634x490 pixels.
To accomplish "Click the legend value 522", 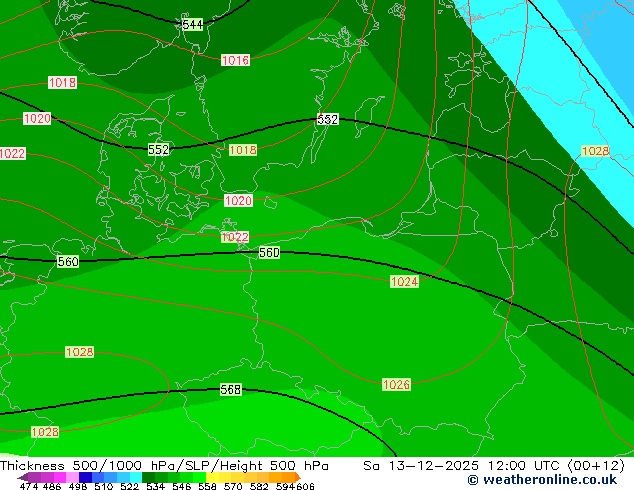I will [129, 486].
